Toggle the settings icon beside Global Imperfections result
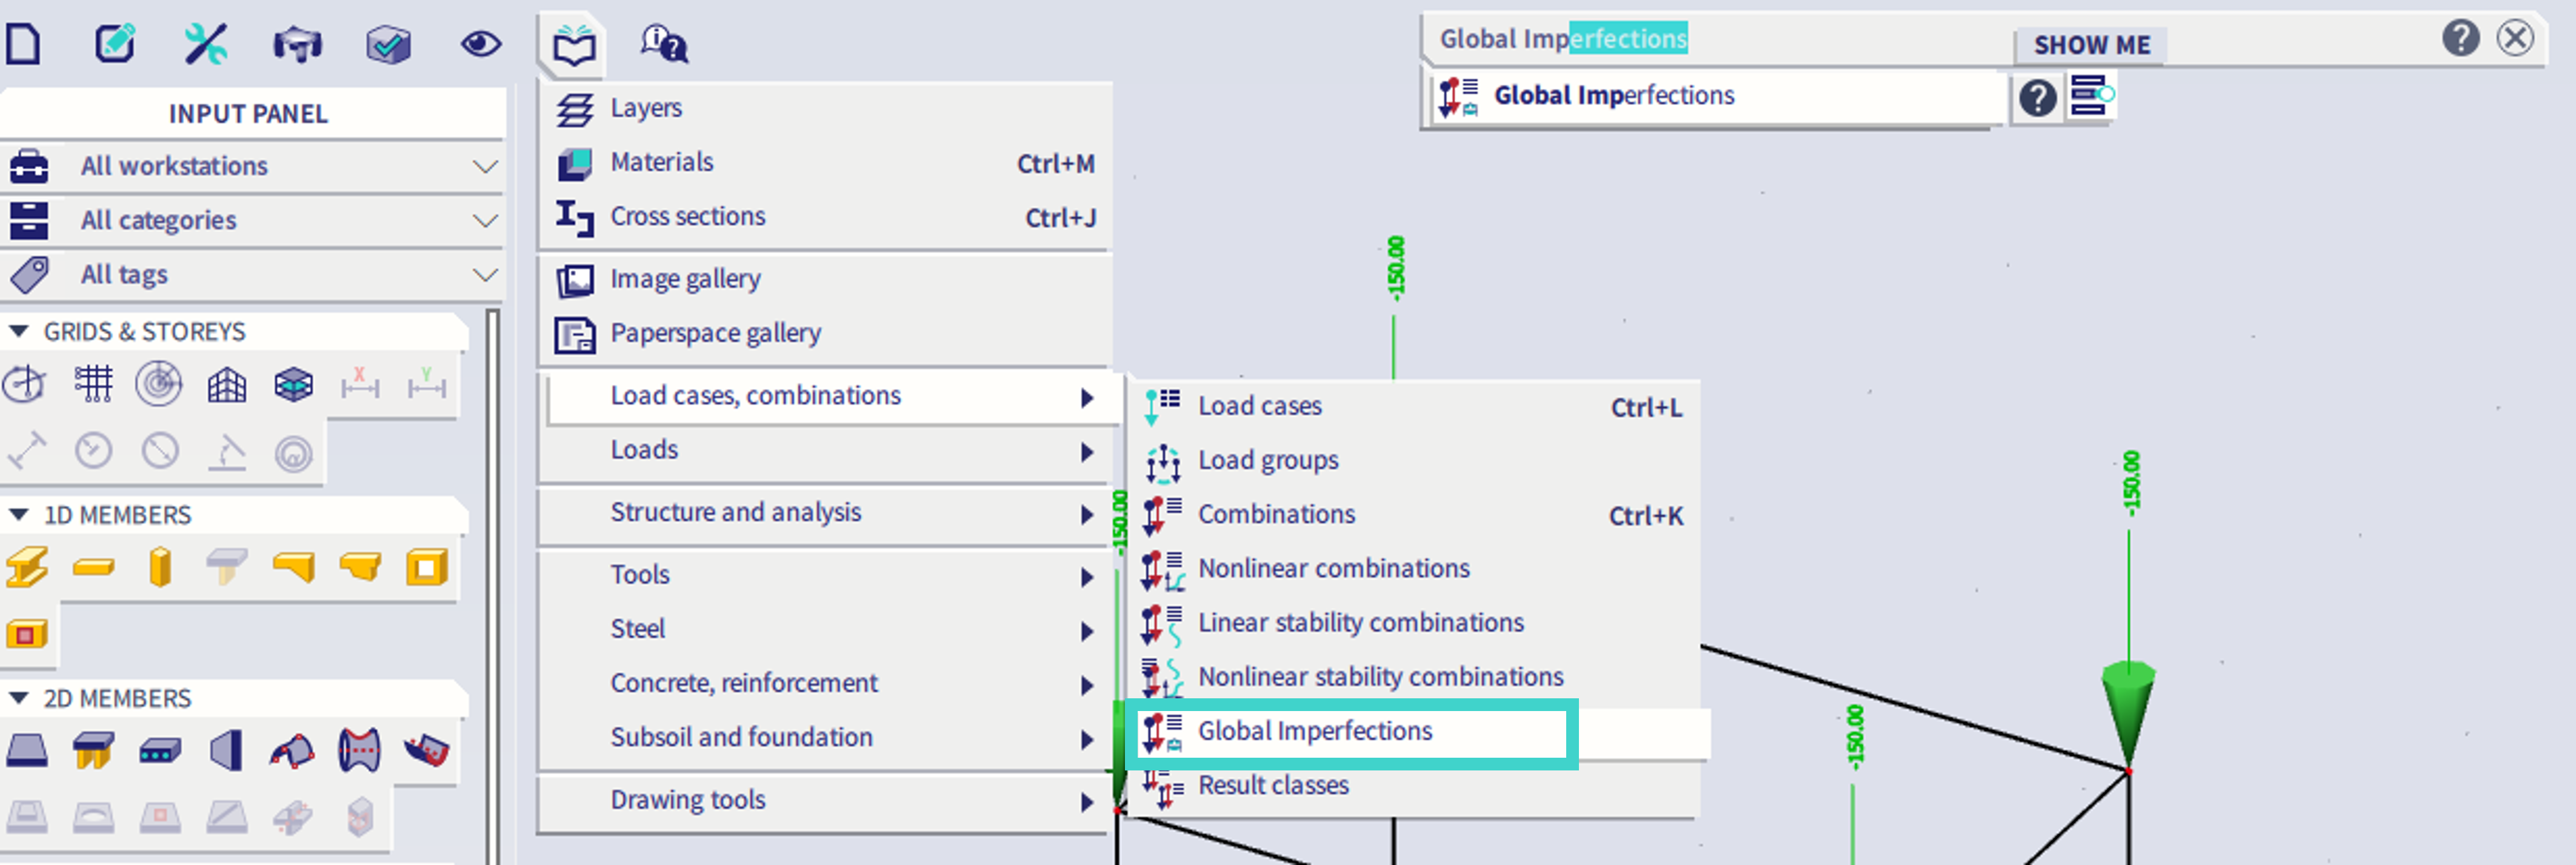The width and height of the screenshot is (2576, 865). pyautogui.click(x=2091, y=96)
